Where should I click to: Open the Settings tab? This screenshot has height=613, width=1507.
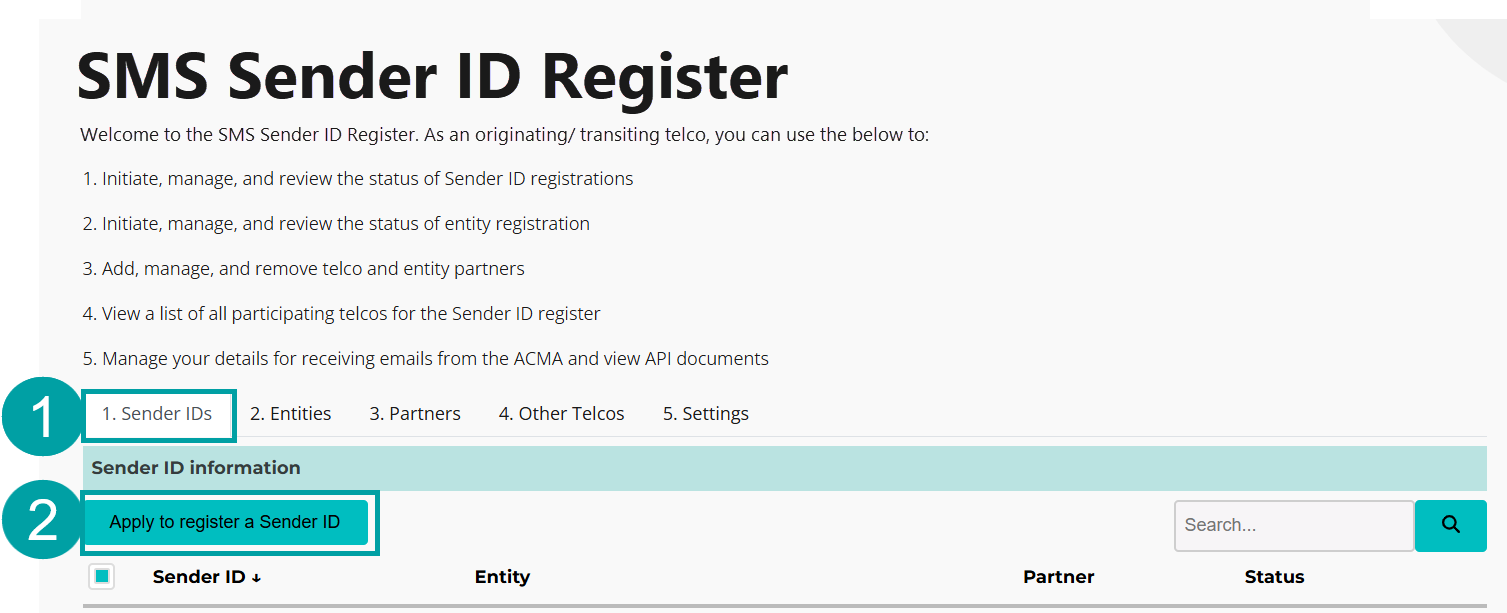[x=705, y=413]
